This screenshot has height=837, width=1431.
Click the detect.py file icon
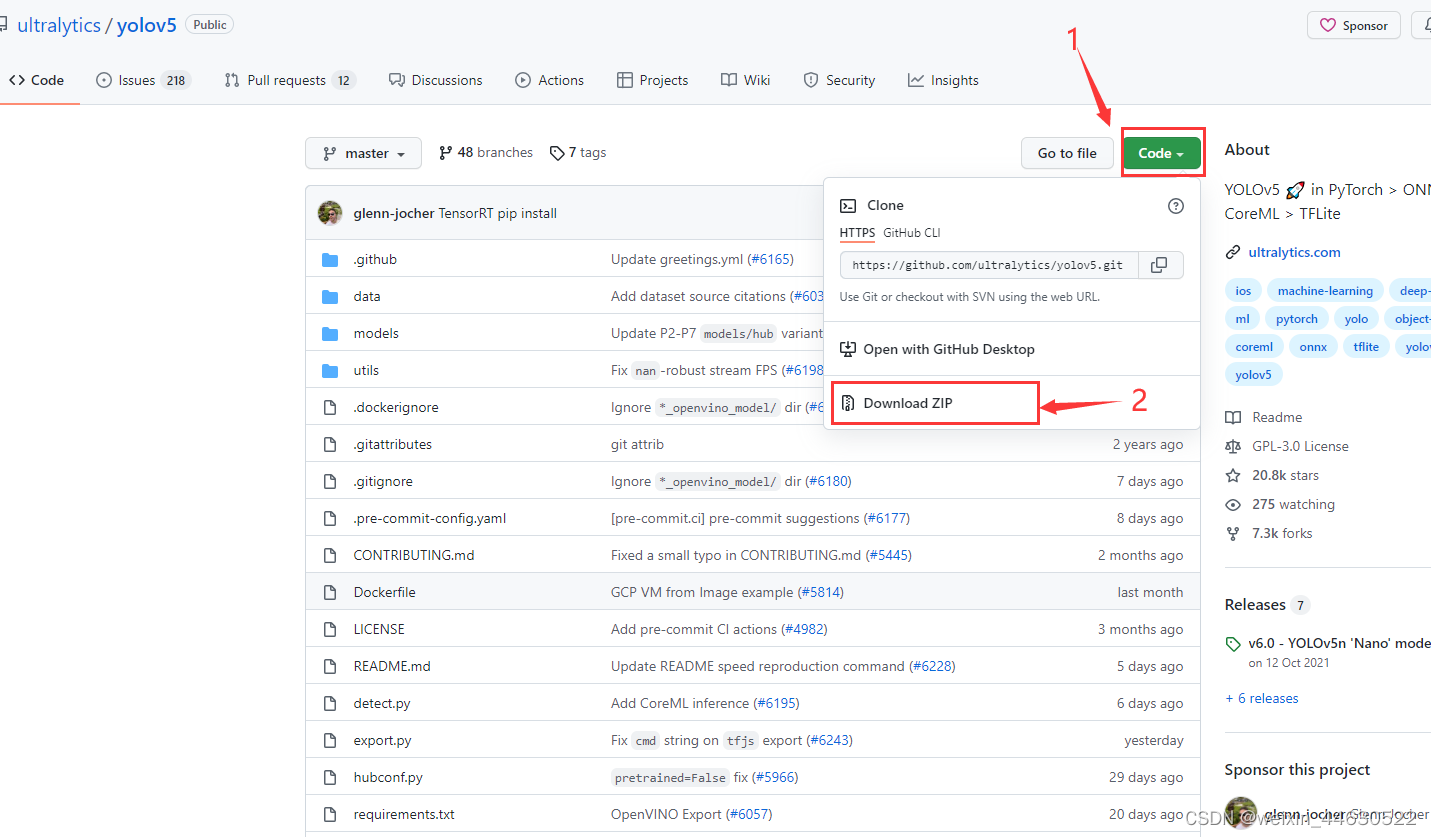pyautogui.click(x=330, y=704)
